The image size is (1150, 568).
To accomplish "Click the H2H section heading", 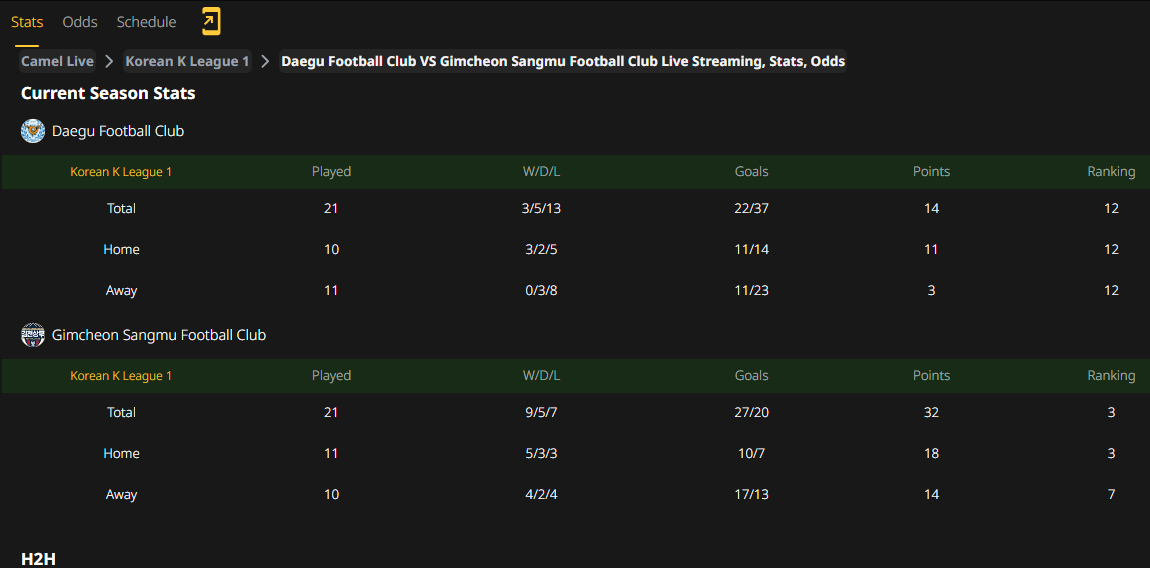I will tap(39, 559).
